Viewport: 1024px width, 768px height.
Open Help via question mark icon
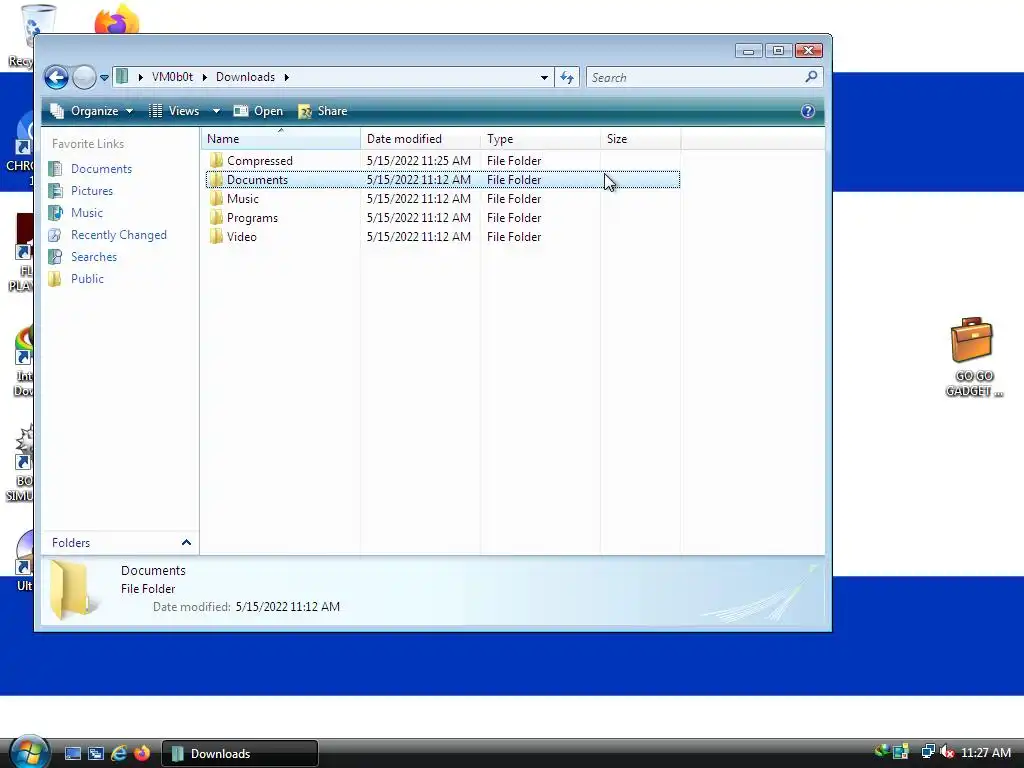click(x=808, y=111)
